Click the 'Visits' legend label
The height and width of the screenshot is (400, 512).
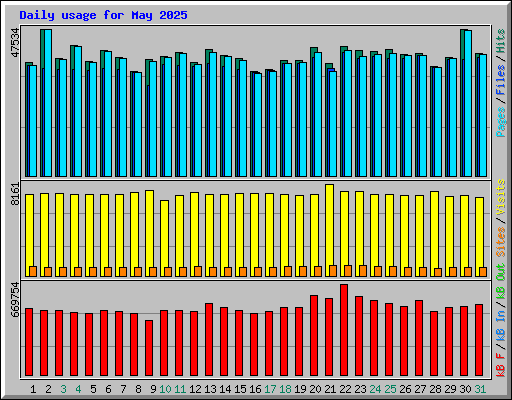pyautogui.click(x=501, y=197)
